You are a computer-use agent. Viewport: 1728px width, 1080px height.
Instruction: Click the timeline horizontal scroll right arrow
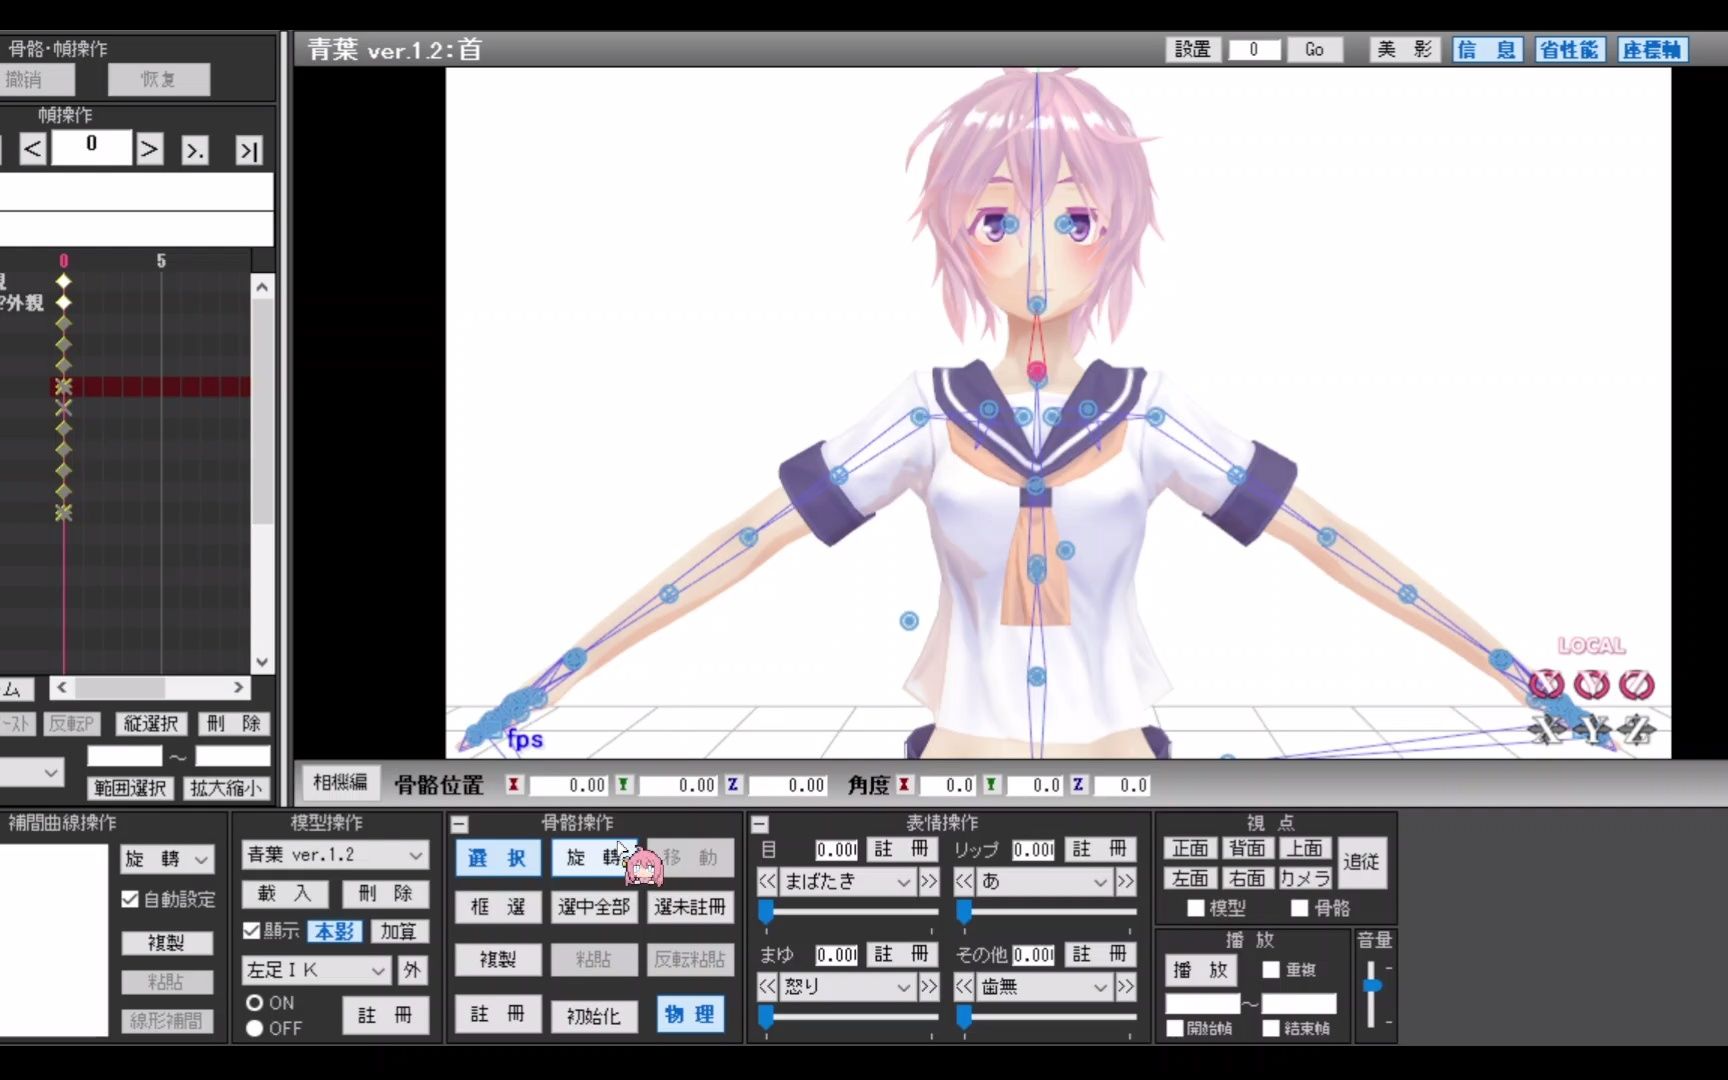tap(238, 688)
